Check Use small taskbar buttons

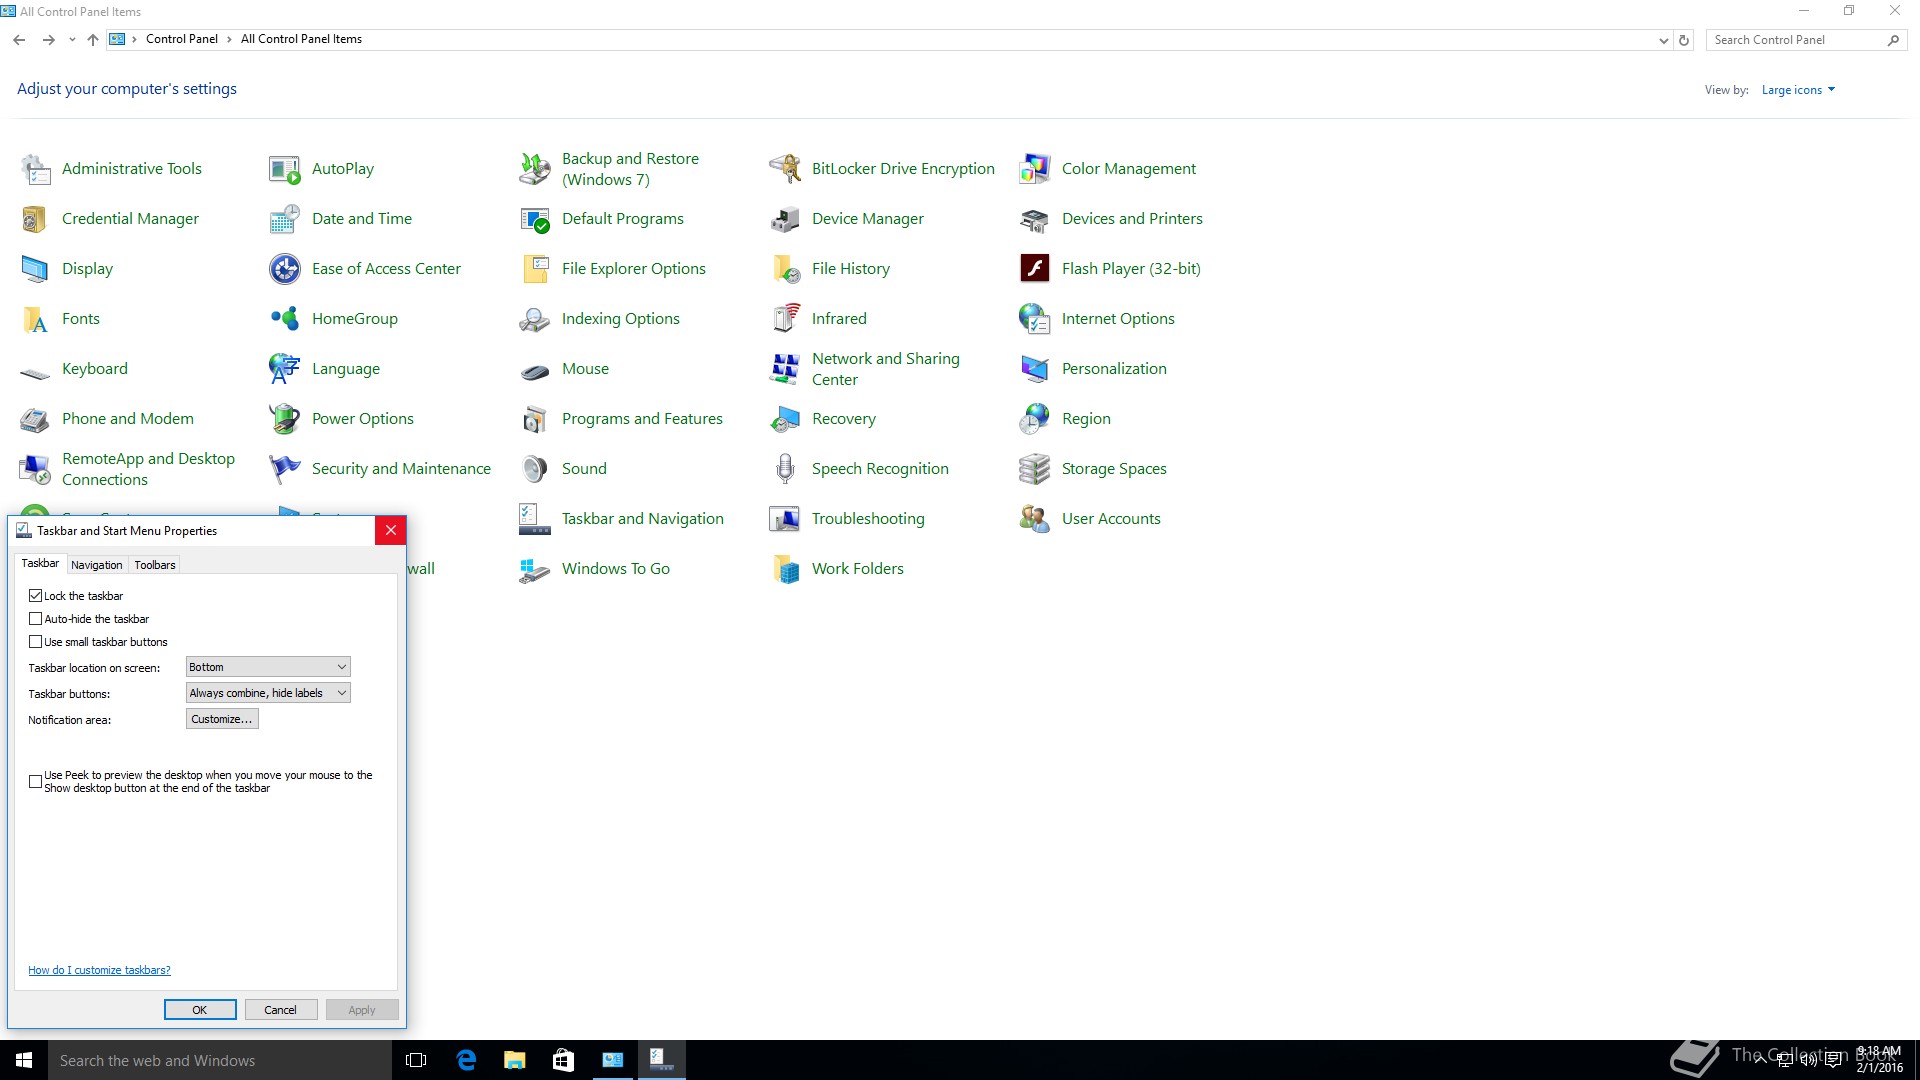coord(36,642)
